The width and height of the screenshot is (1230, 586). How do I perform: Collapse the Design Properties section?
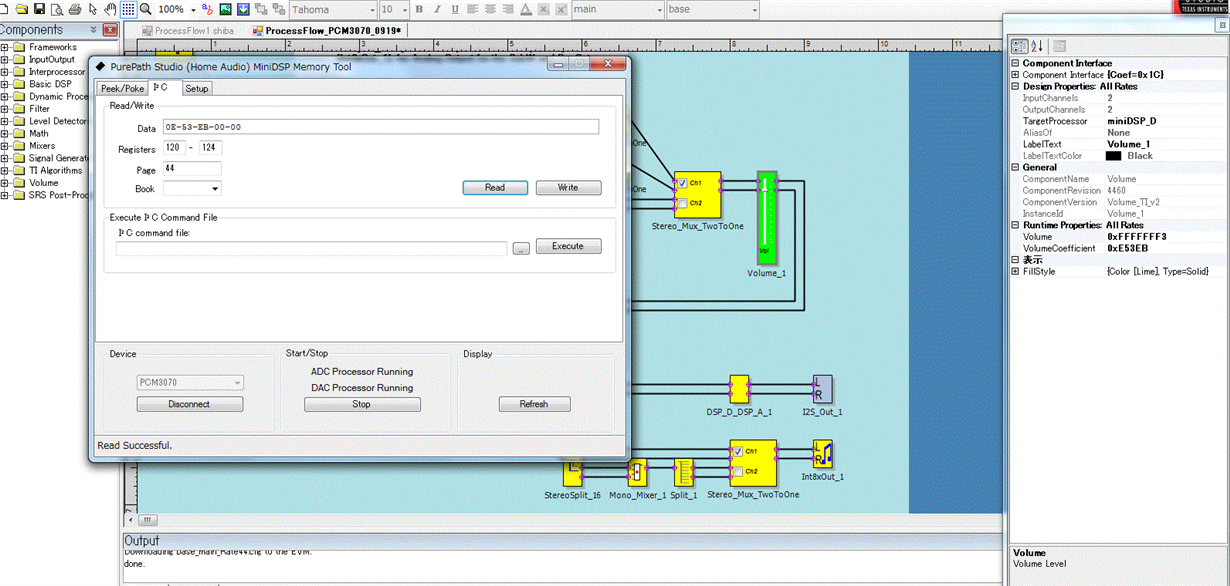click(1016, 87)
